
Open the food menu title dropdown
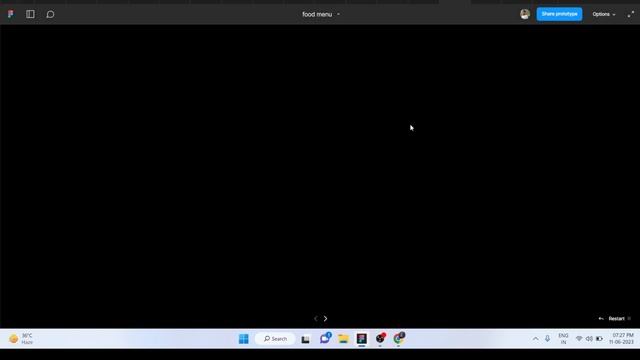(321, 14)
